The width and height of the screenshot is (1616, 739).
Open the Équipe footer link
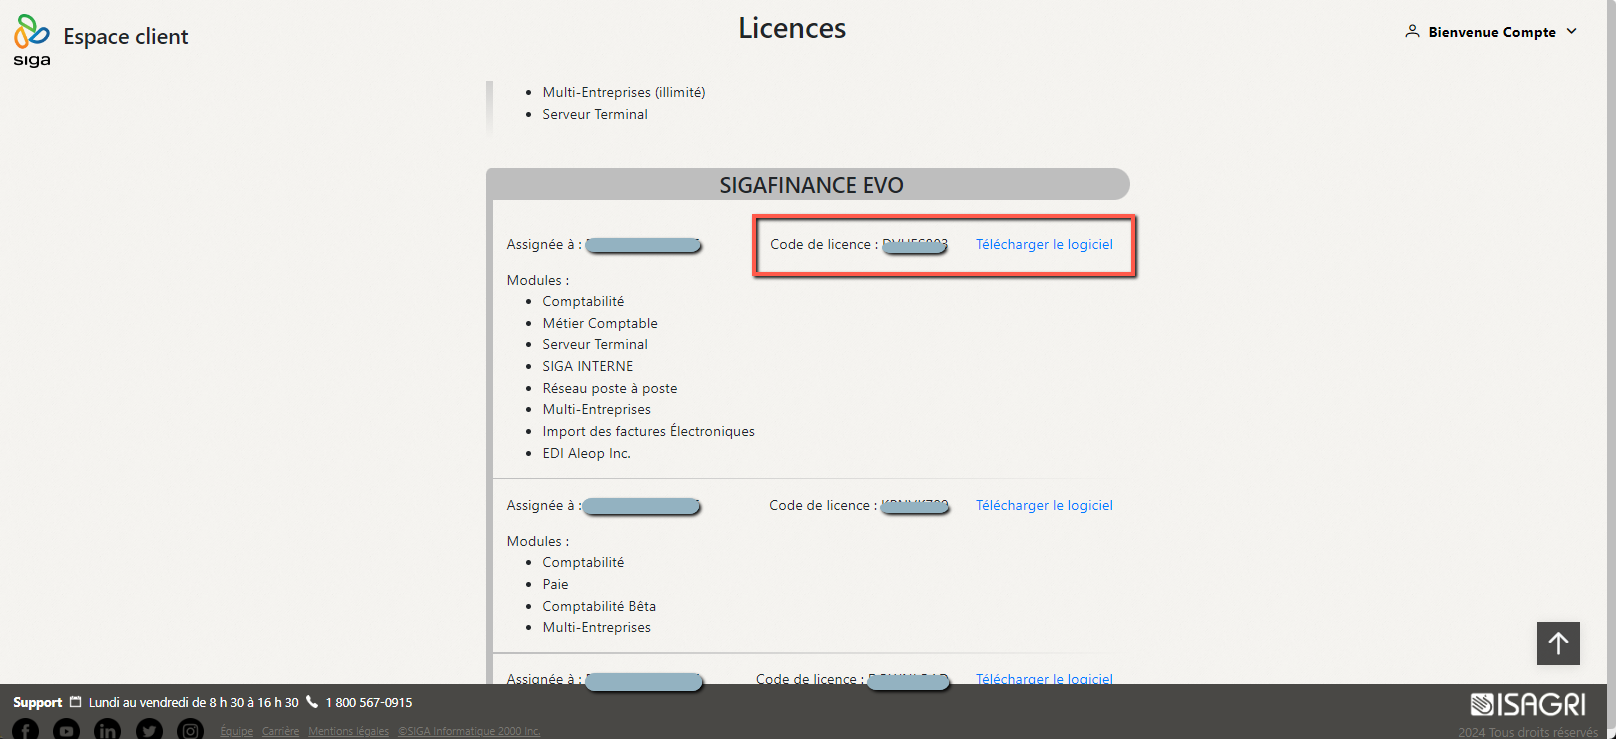pos(237,731)
